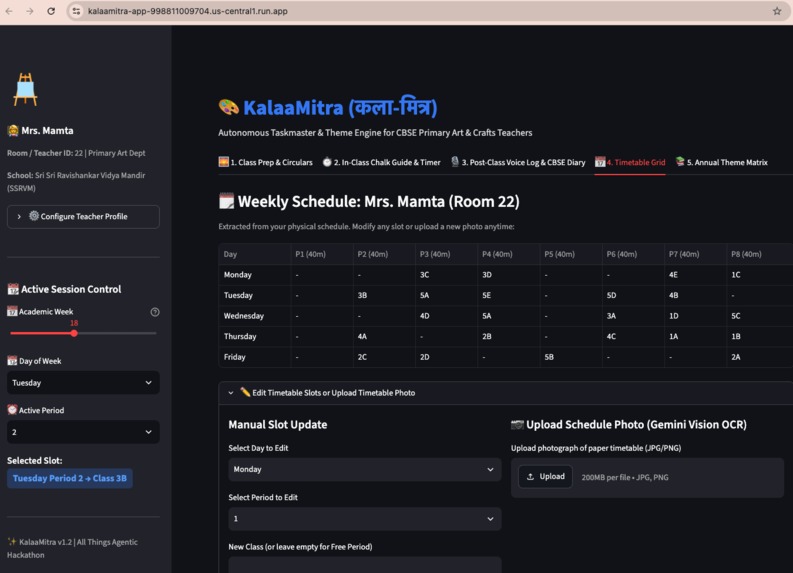Open the Select Period to Edit dropdown
The image size is (793, 573).
(x=365, y=519)
